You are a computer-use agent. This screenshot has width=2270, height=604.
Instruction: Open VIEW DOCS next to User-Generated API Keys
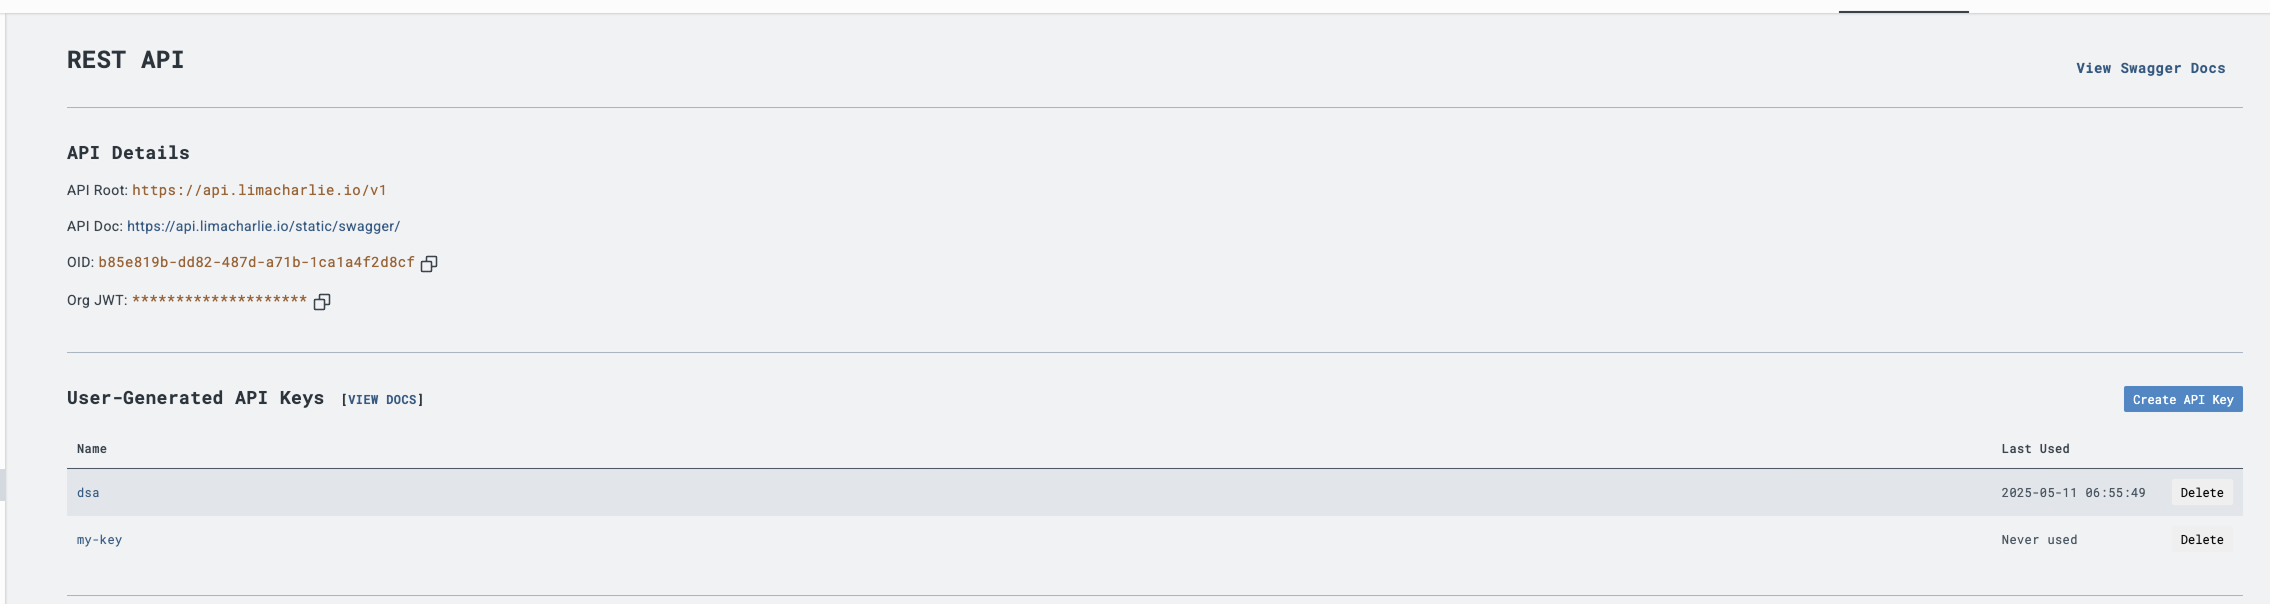381,398
